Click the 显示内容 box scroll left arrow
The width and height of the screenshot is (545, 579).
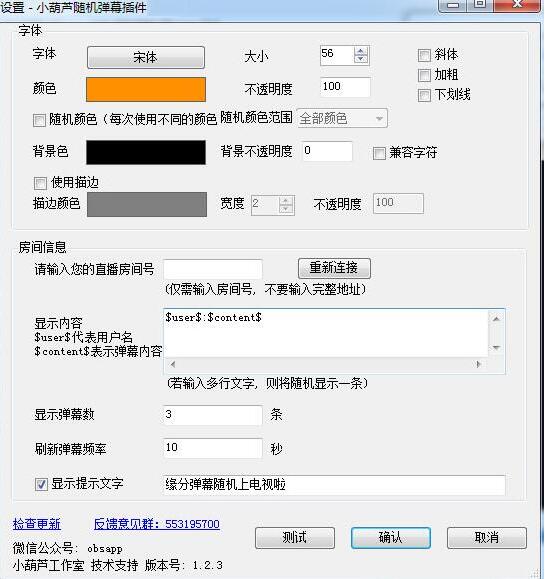[172, 364]
